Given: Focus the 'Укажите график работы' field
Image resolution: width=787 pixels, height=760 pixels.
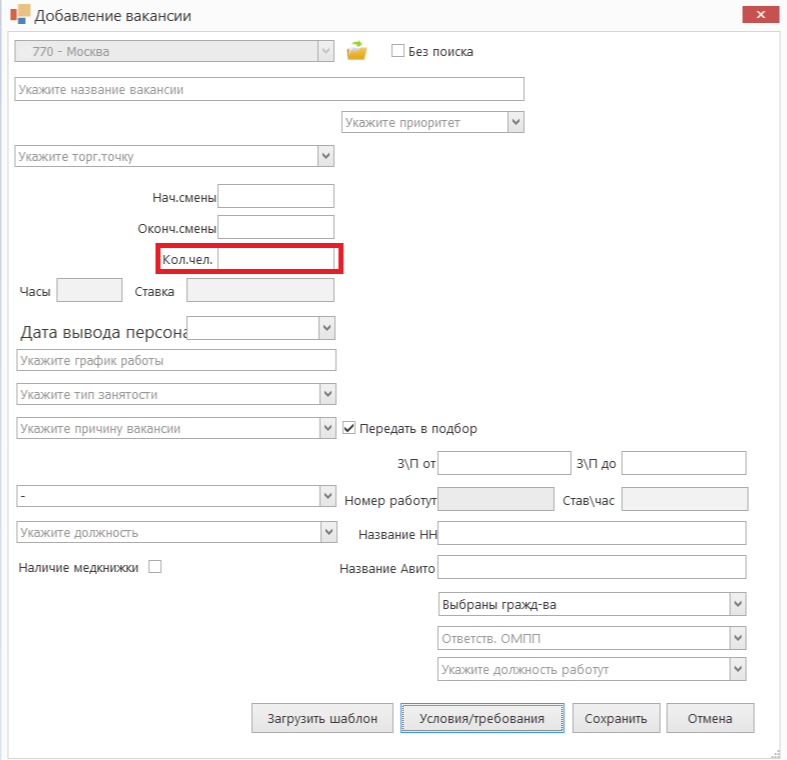Looking at the screenshot, I should tap(176, 360).
